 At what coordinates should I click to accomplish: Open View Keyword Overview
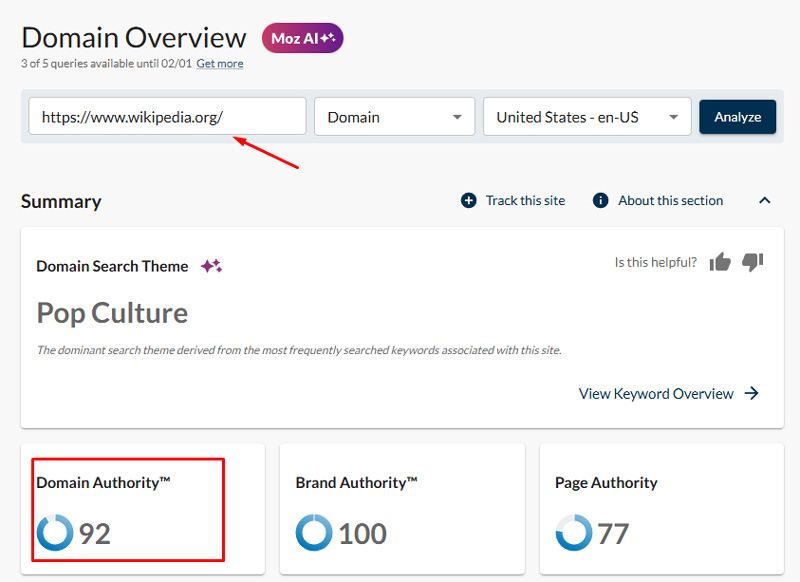pos(657,393)
